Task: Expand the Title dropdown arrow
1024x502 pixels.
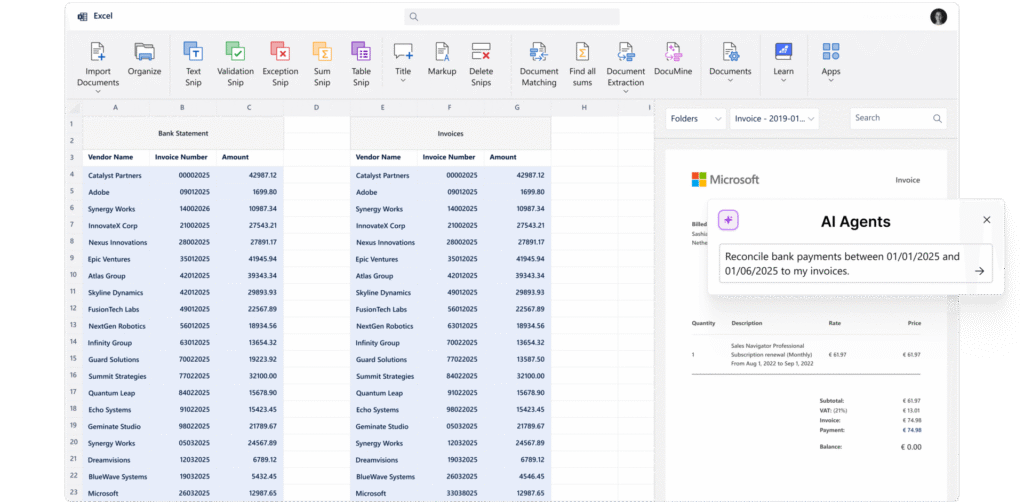Action: 403,81
